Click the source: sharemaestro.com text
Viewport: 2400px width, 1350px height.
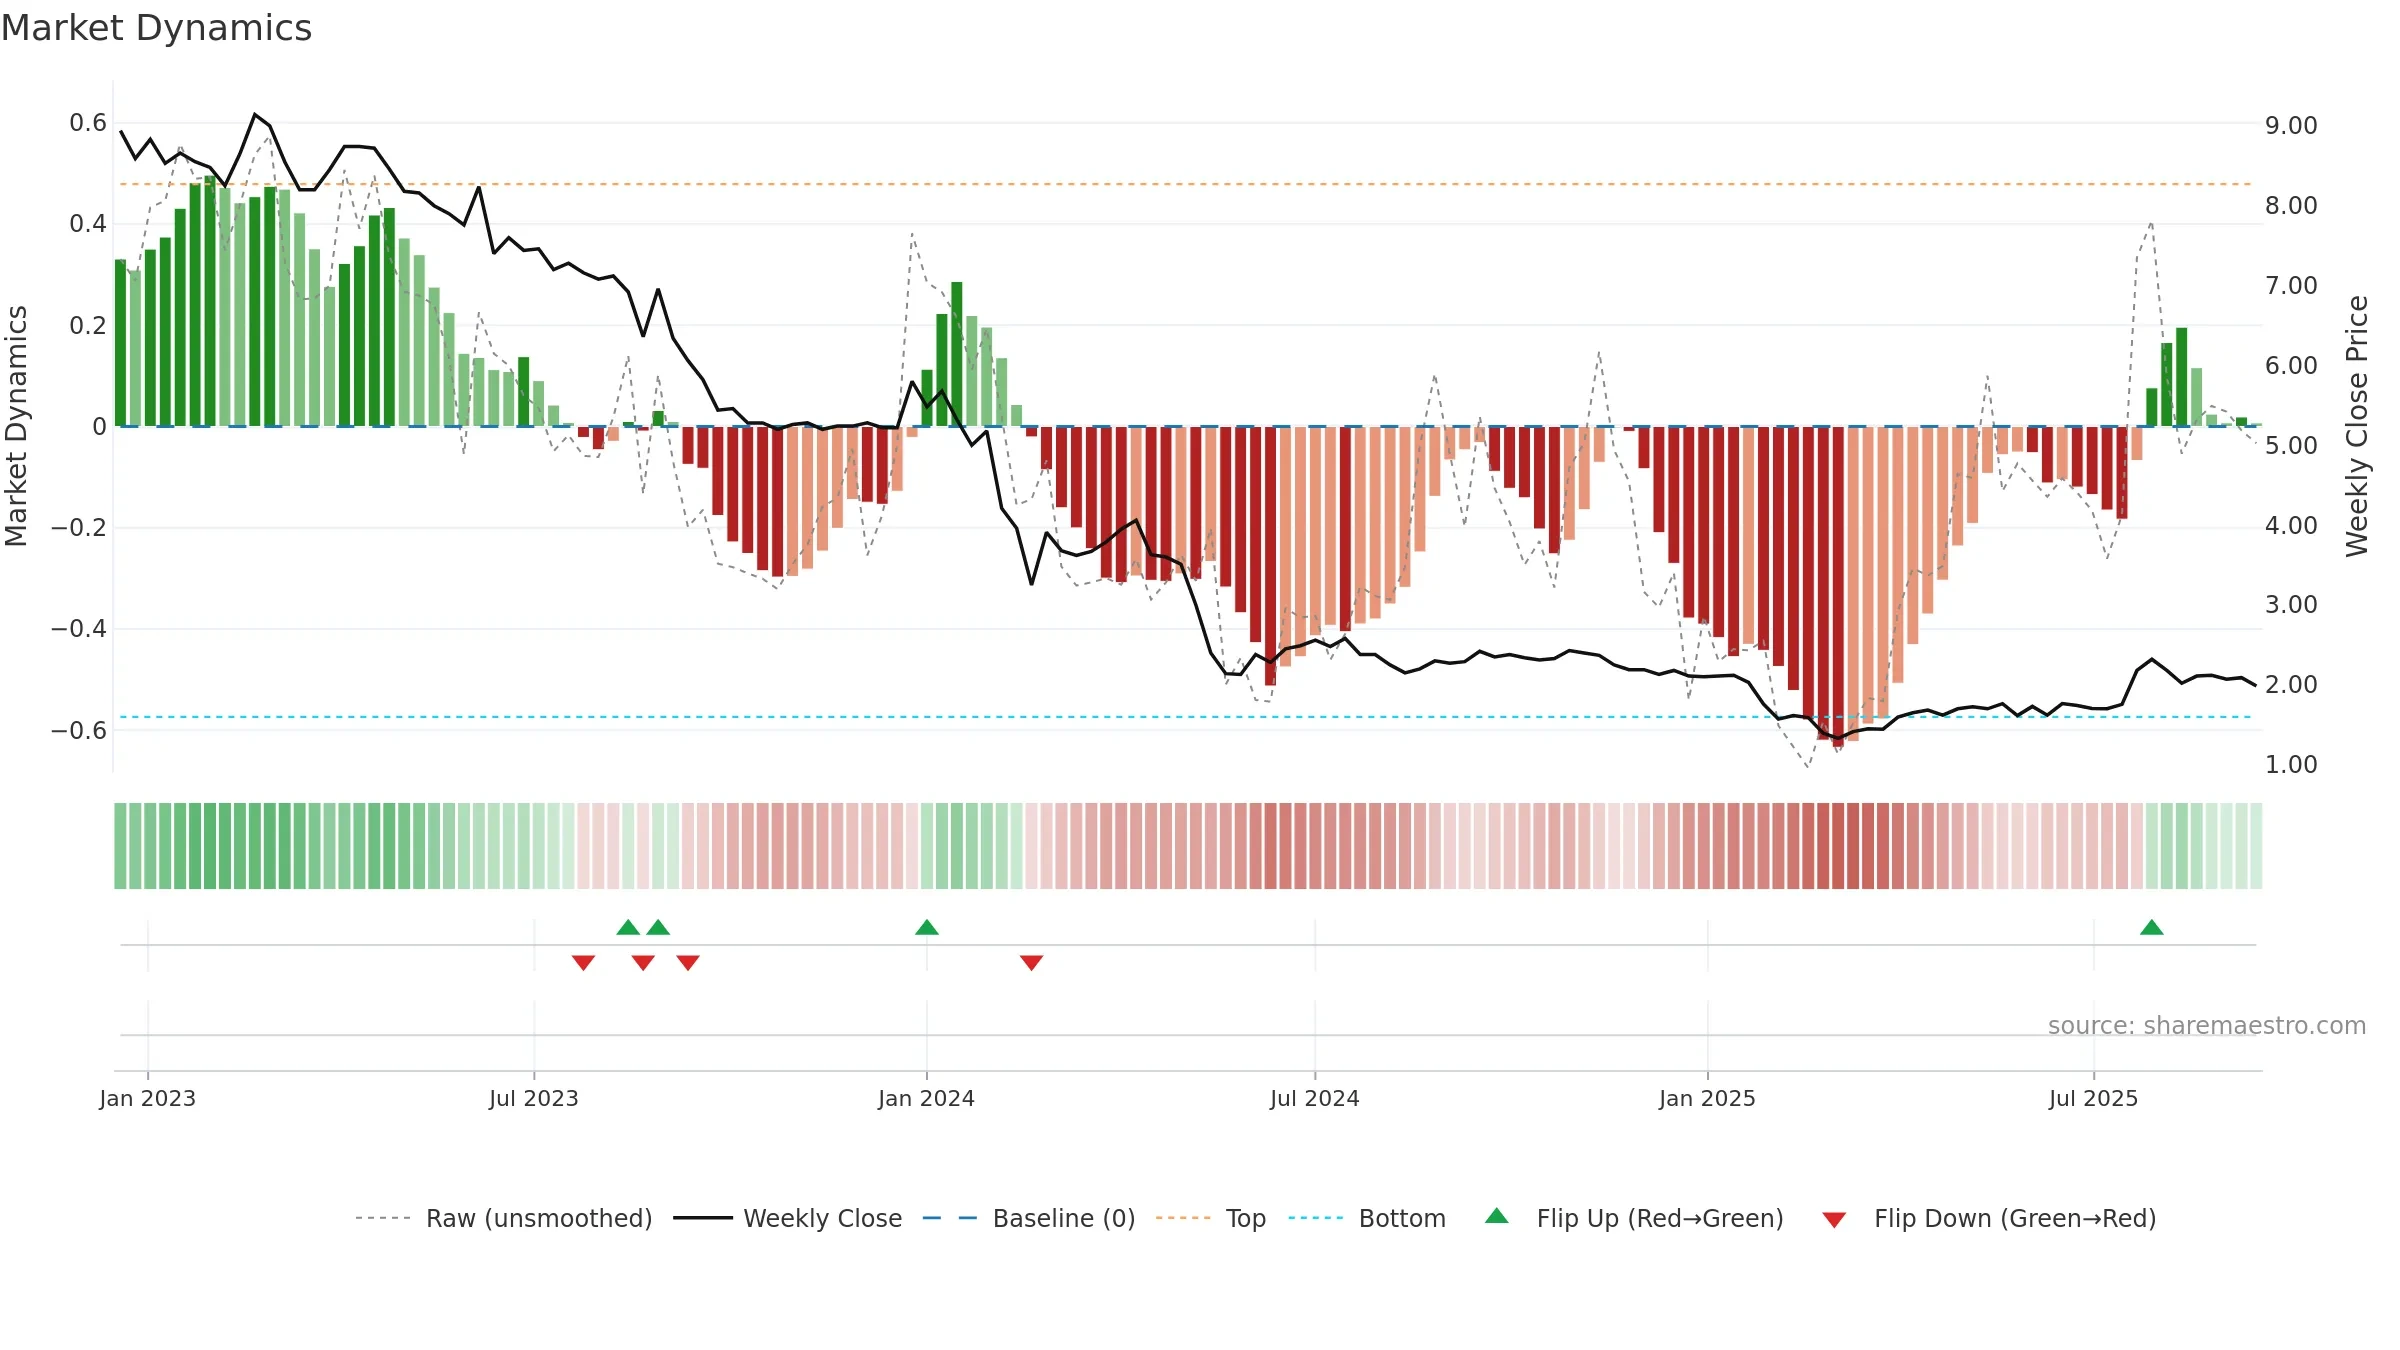[2207, 1025]
